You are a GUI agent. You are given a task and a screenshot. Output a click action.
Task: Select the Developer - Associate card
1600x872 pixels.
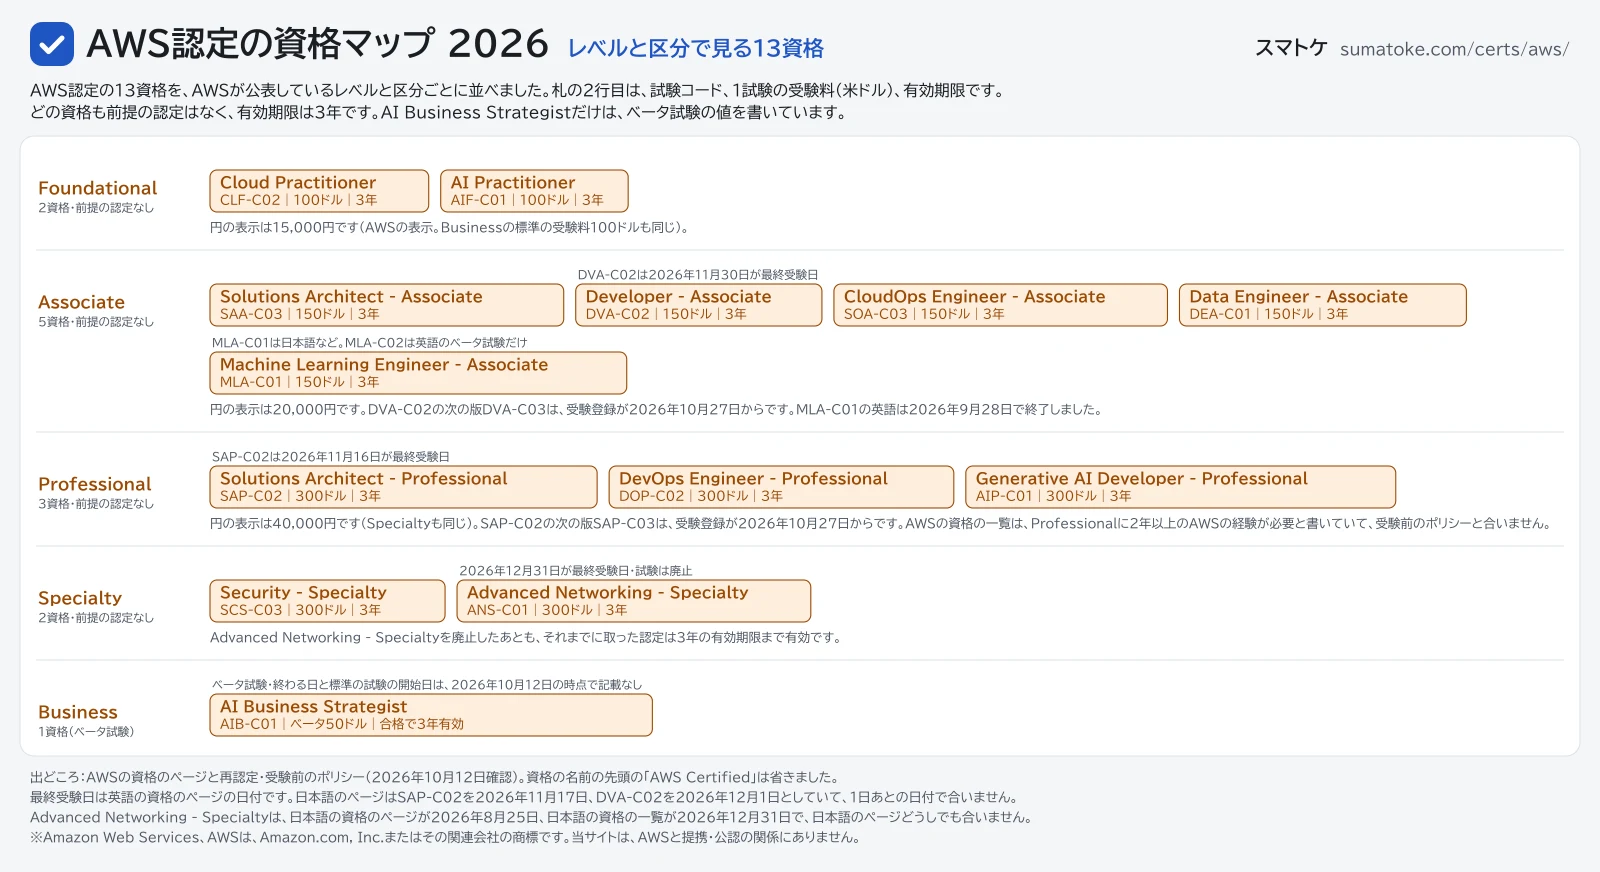pyautogui.click(x=698, y=305)
